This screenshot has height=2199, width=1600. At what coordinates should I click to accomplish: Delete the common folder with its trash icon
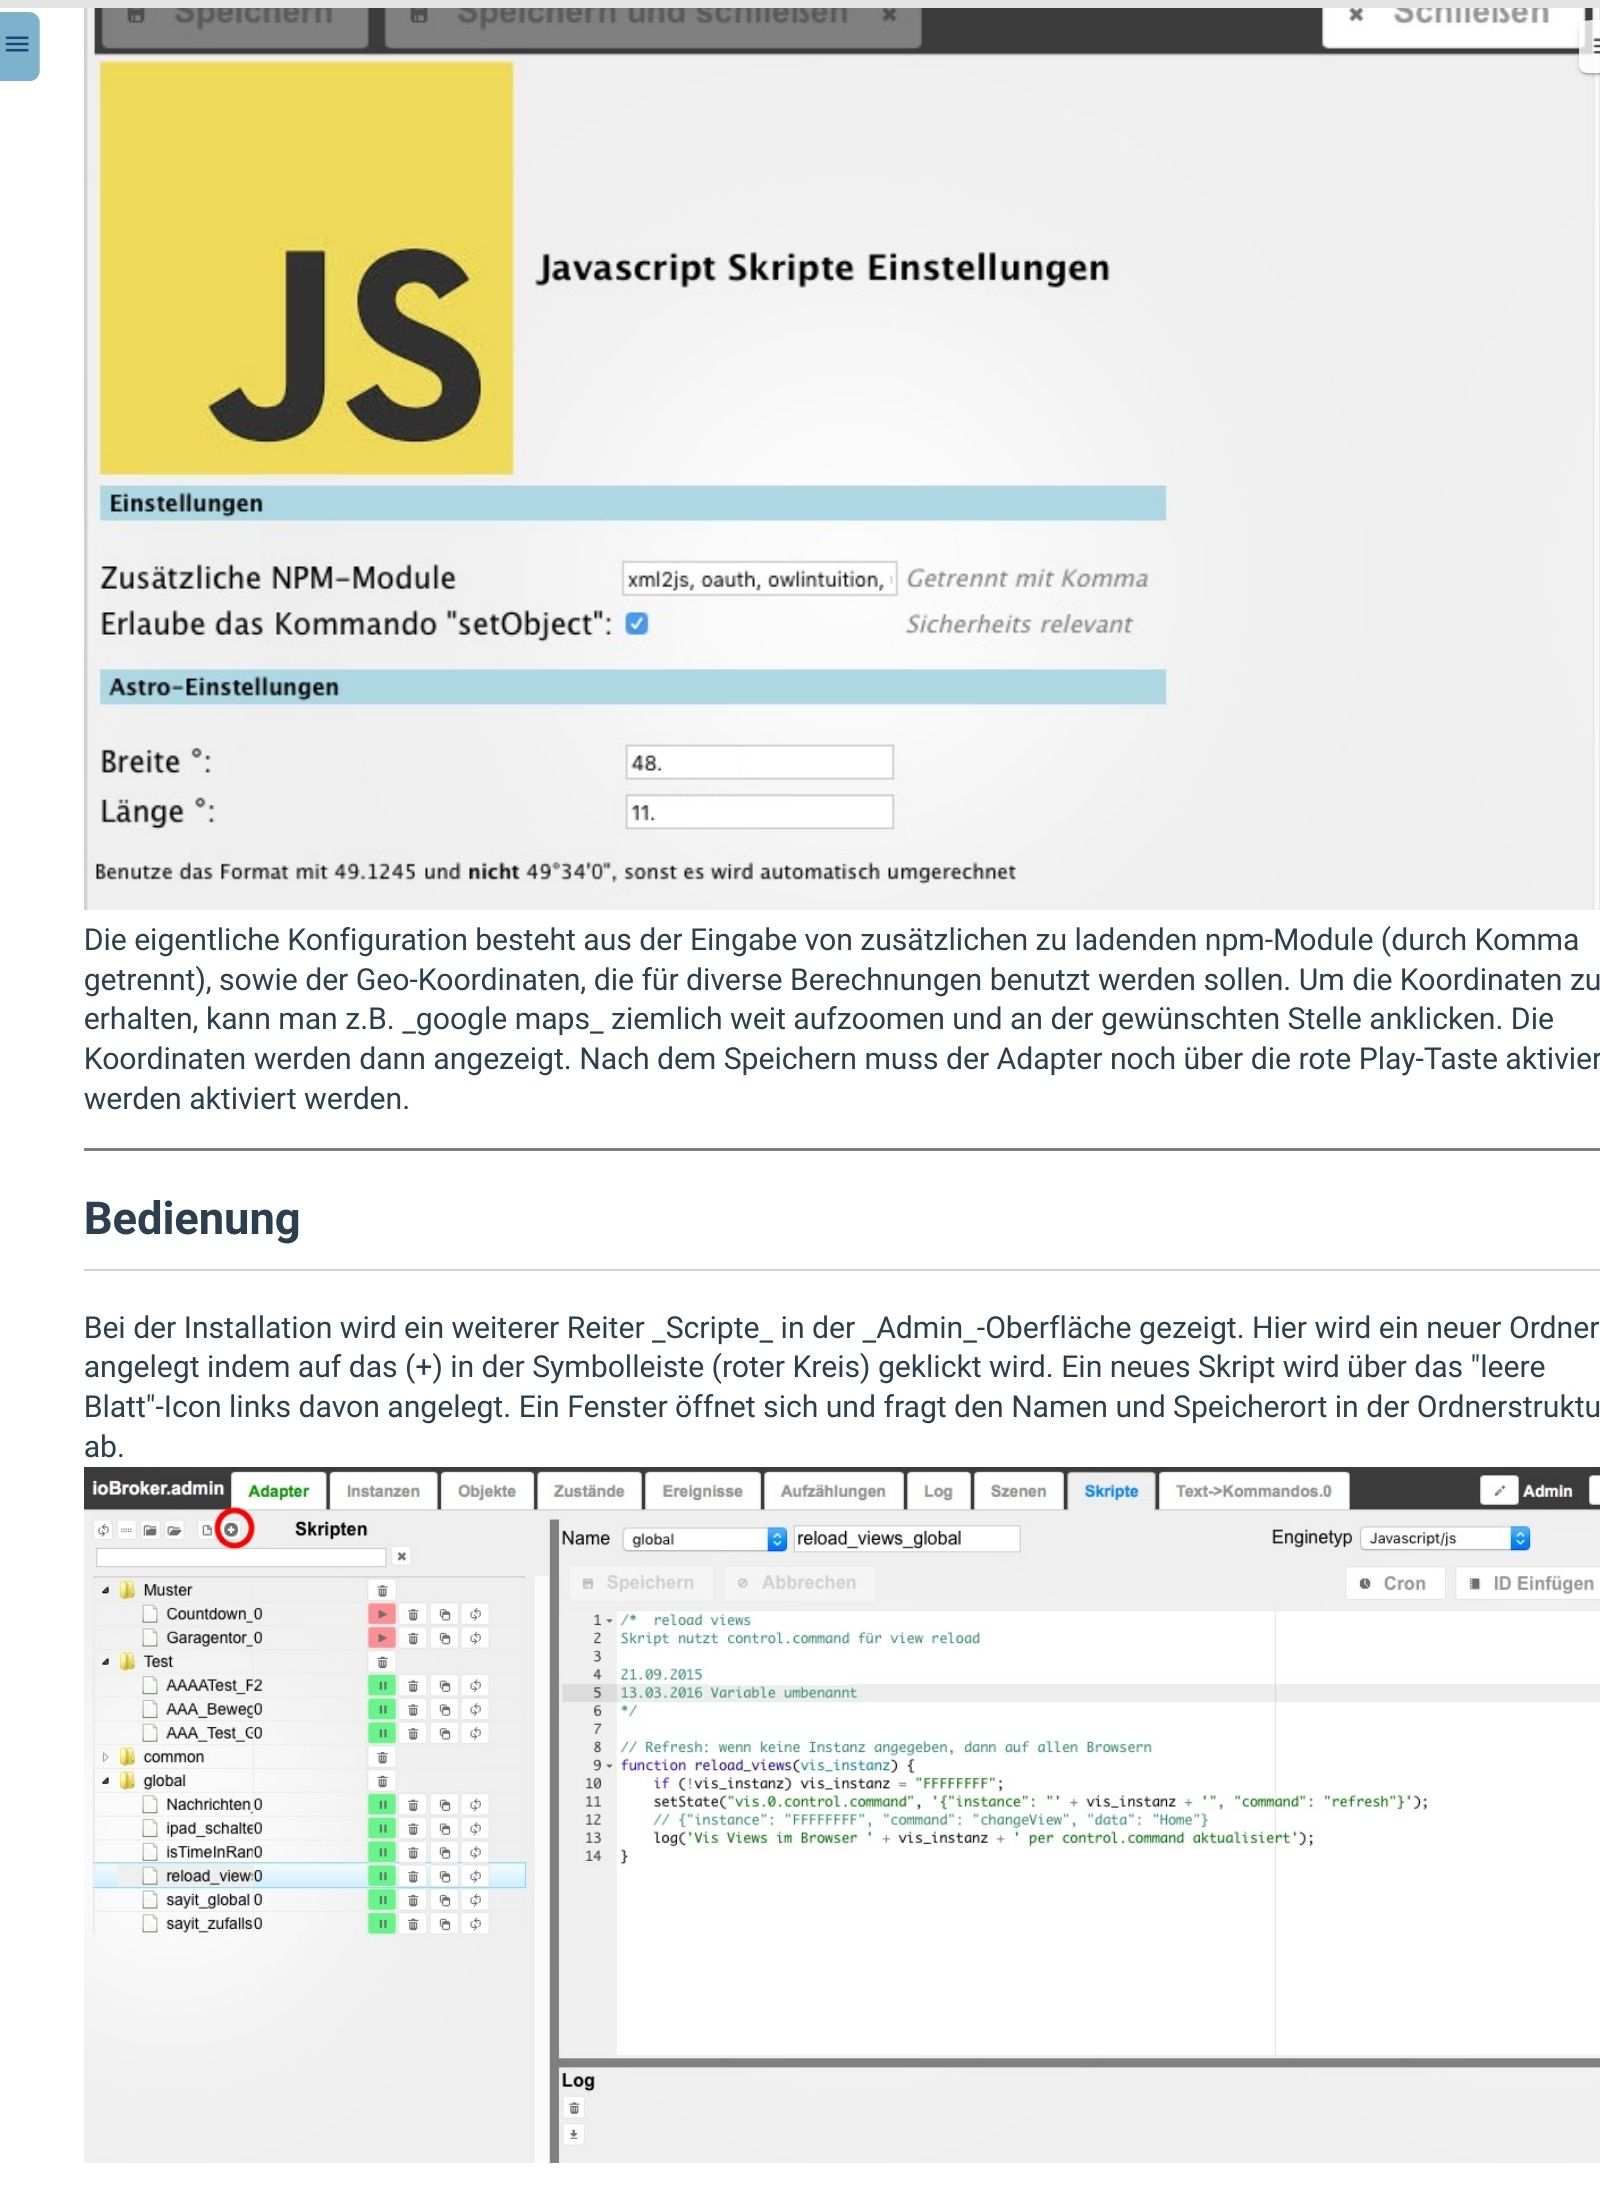[382, 1758]
